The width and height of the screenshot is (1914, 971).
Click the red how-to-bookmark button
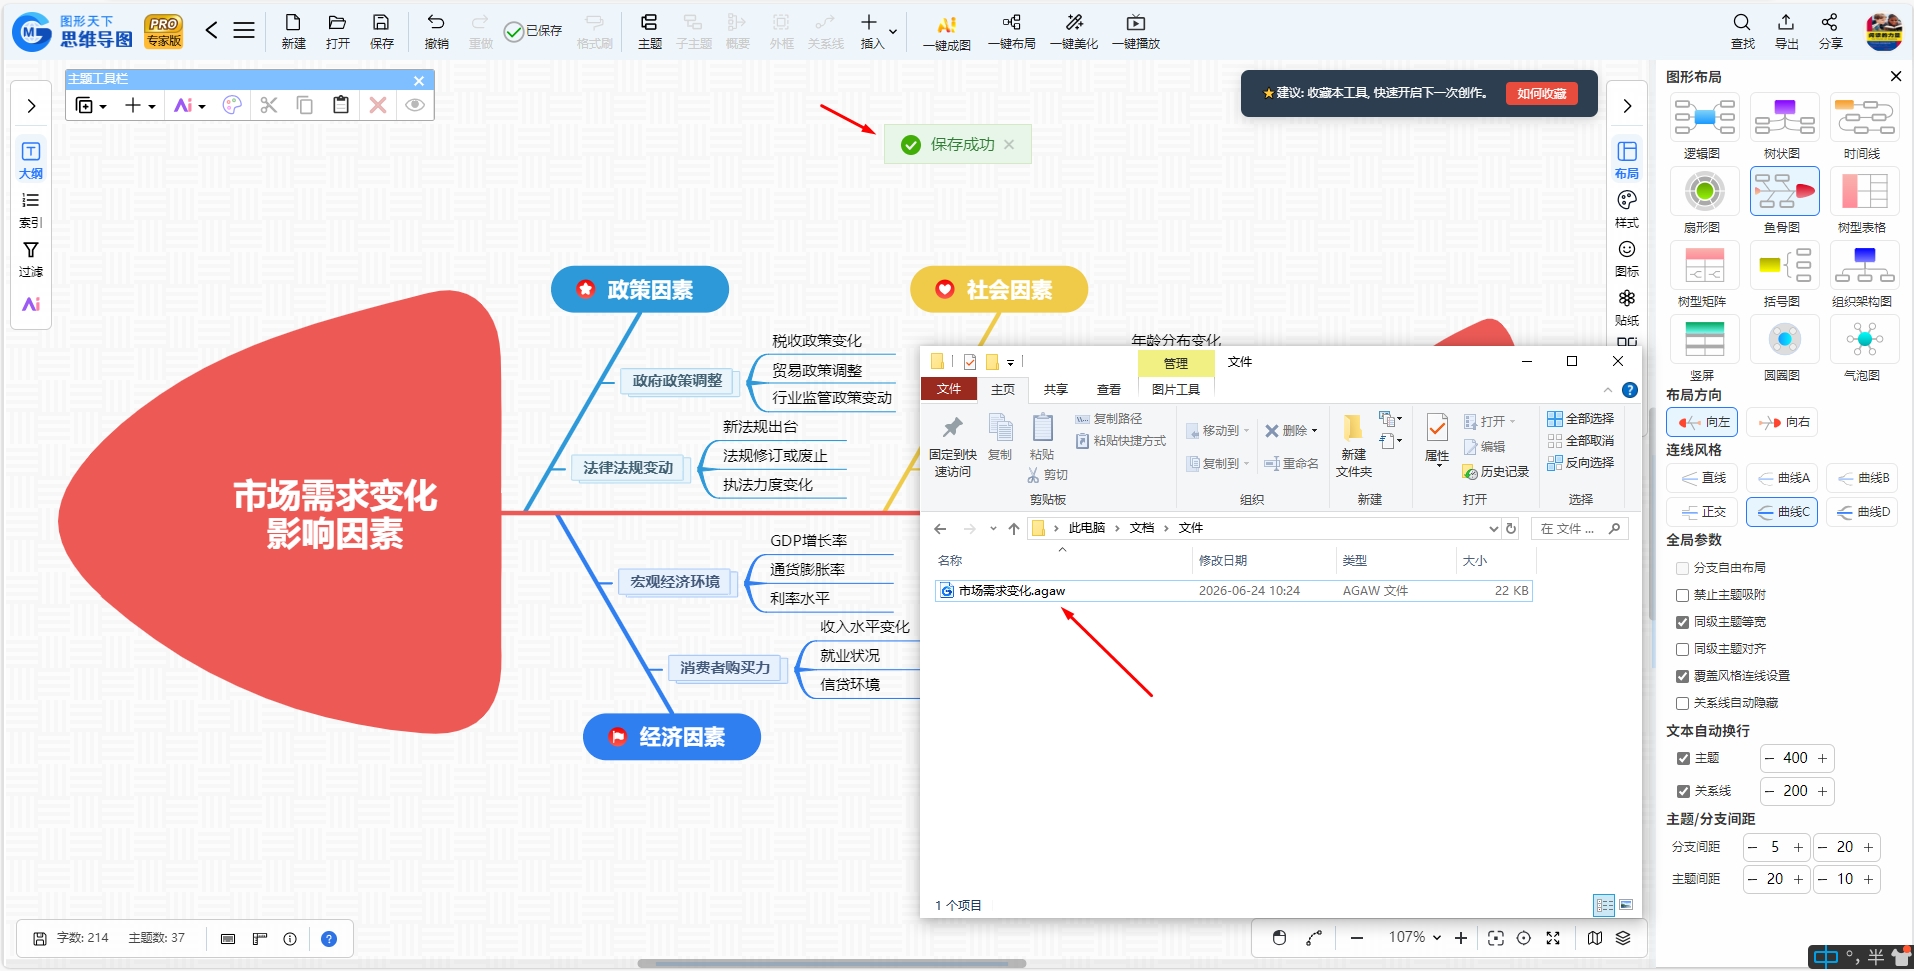[x=1541, y=93]
